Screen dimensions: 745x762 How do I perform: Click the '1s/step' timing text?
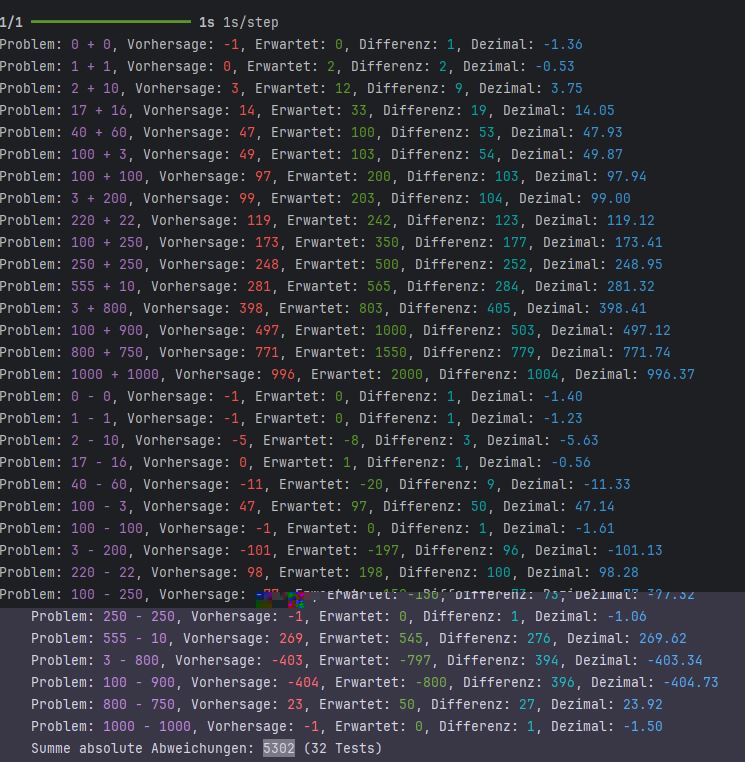[x=251, y=22]
